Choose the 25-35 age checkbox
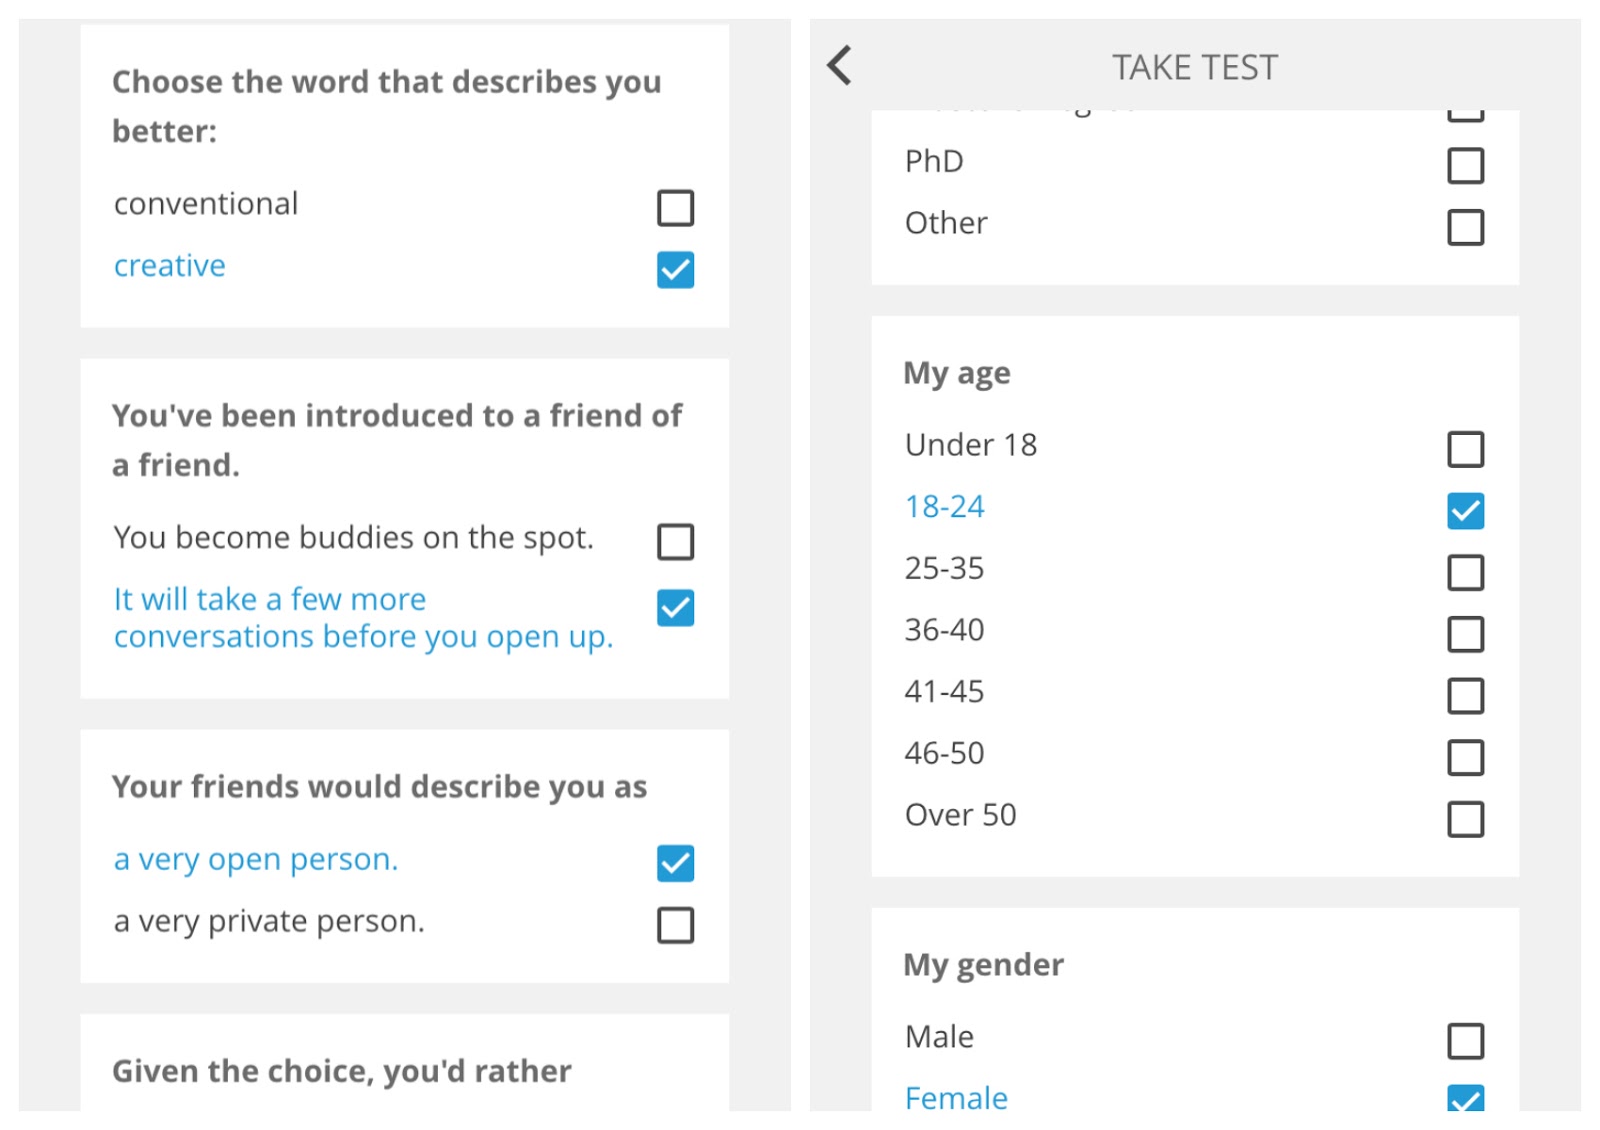Image resolution: width=1600 pixels, height=1130 pixels. pyautogui.click(x=1465, y=573)
